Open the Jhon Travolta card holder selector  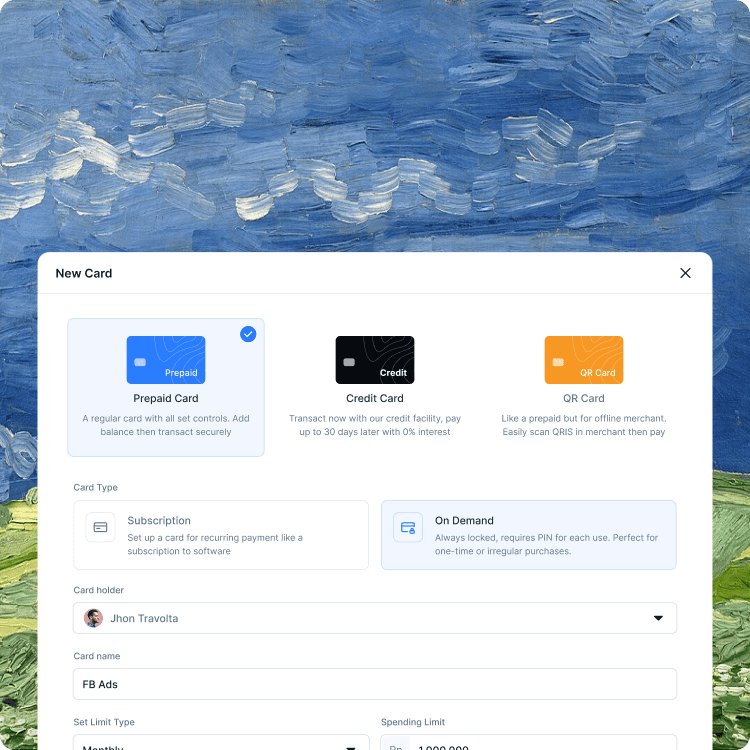(x=374, y=618)
